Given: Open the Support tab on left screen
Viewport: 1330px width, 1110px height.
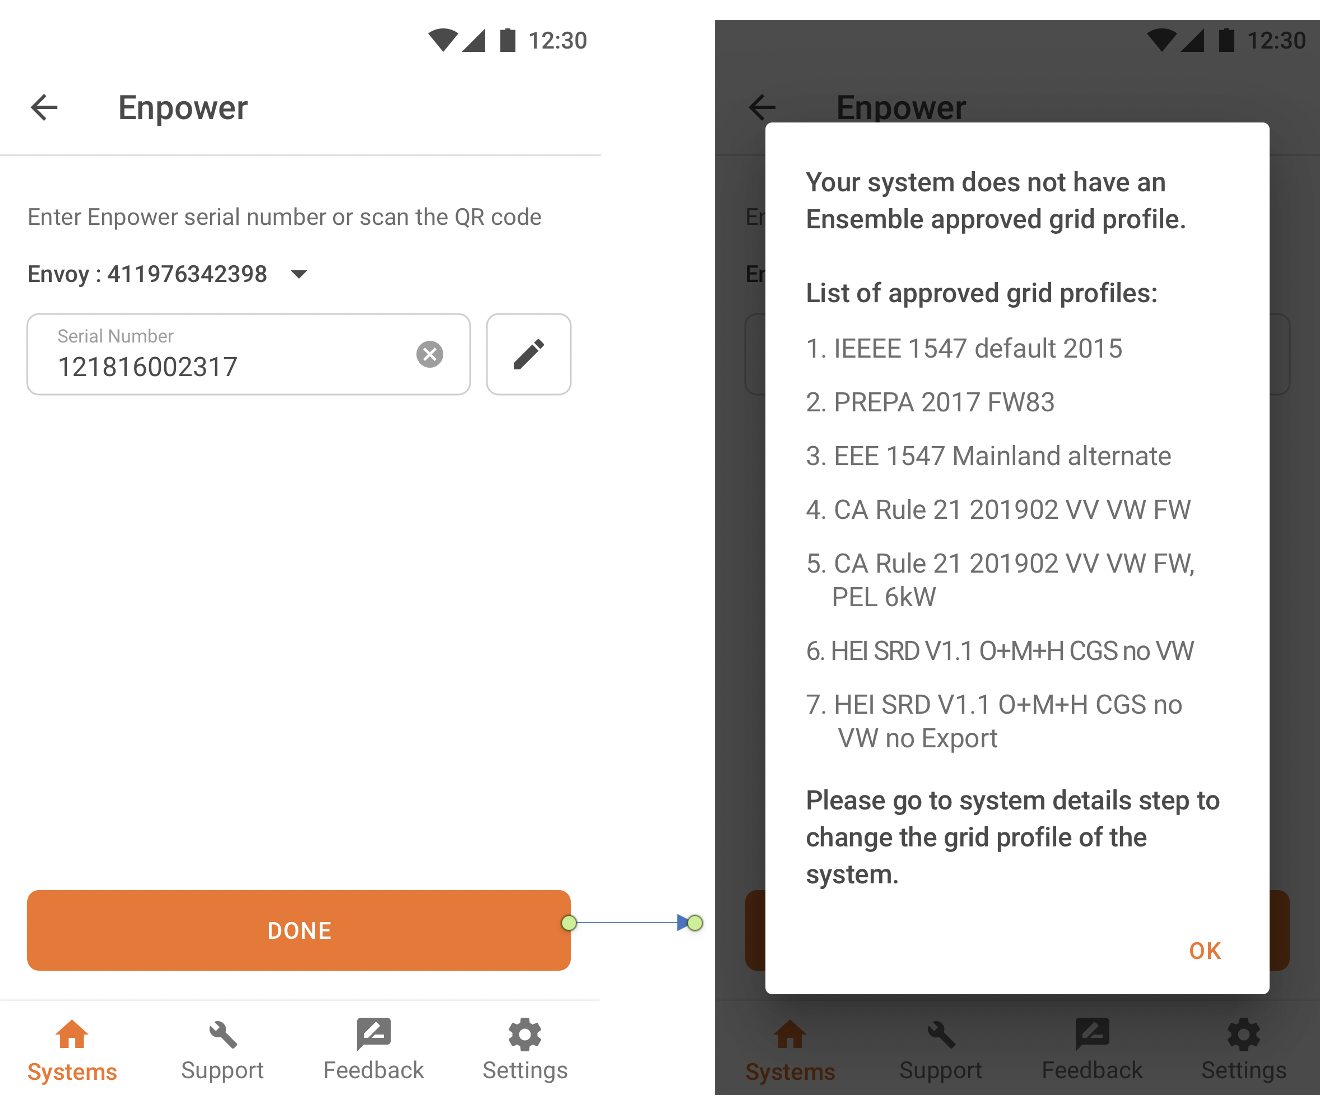Looking at the screenshot, I should [x=222, y=1049].
